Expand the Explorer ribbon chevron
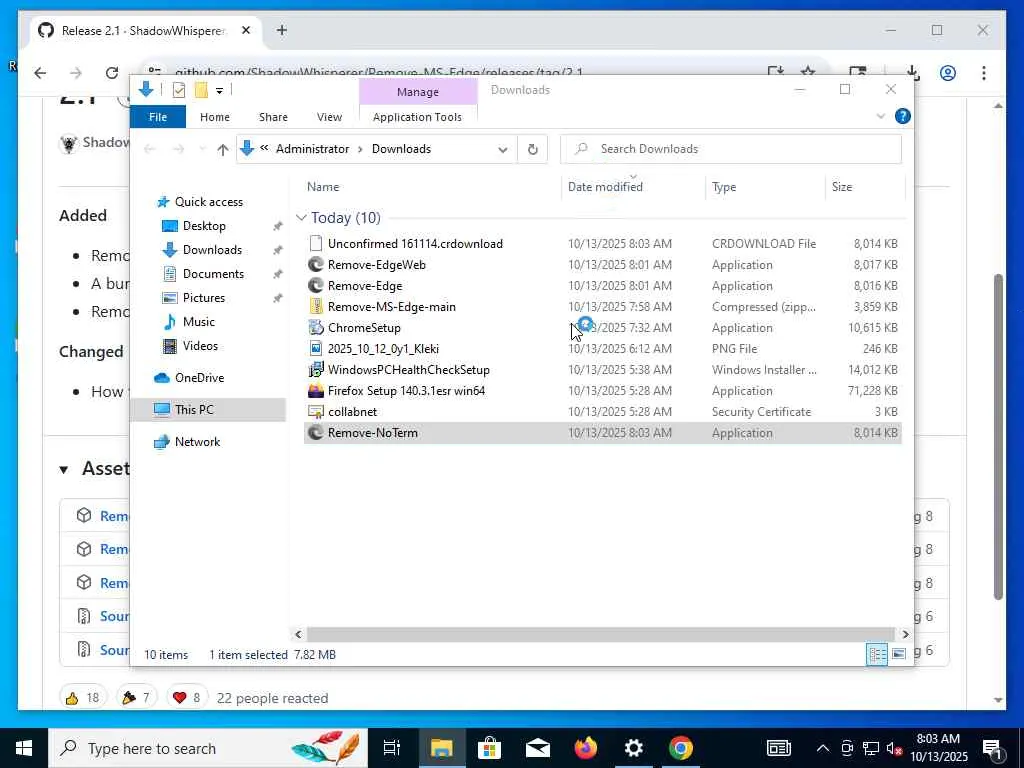 click(x=880, y=116)
